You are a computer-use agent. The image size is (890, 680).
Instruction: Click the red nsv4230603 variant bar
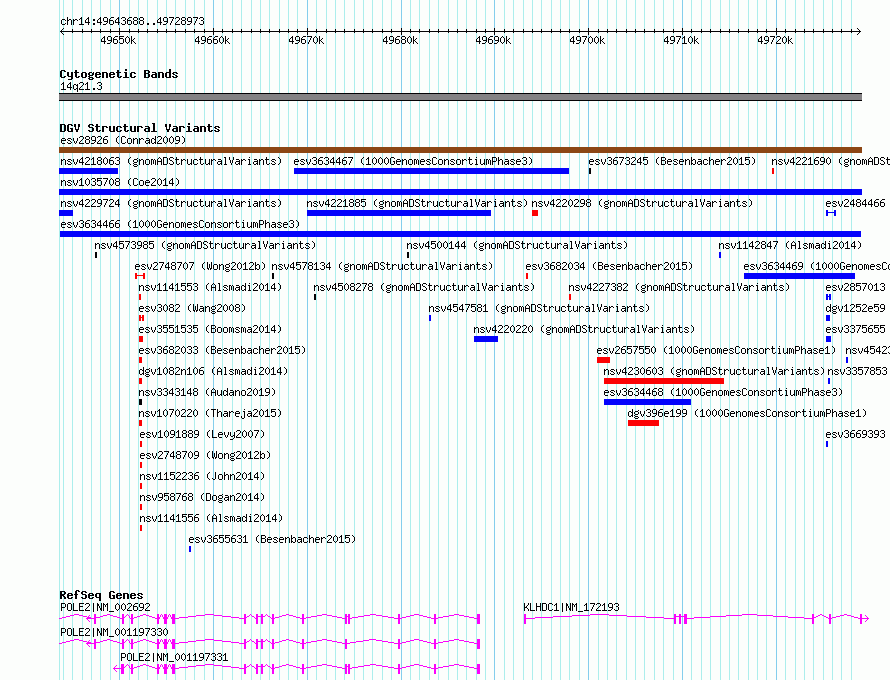click(x=664, y=381)
